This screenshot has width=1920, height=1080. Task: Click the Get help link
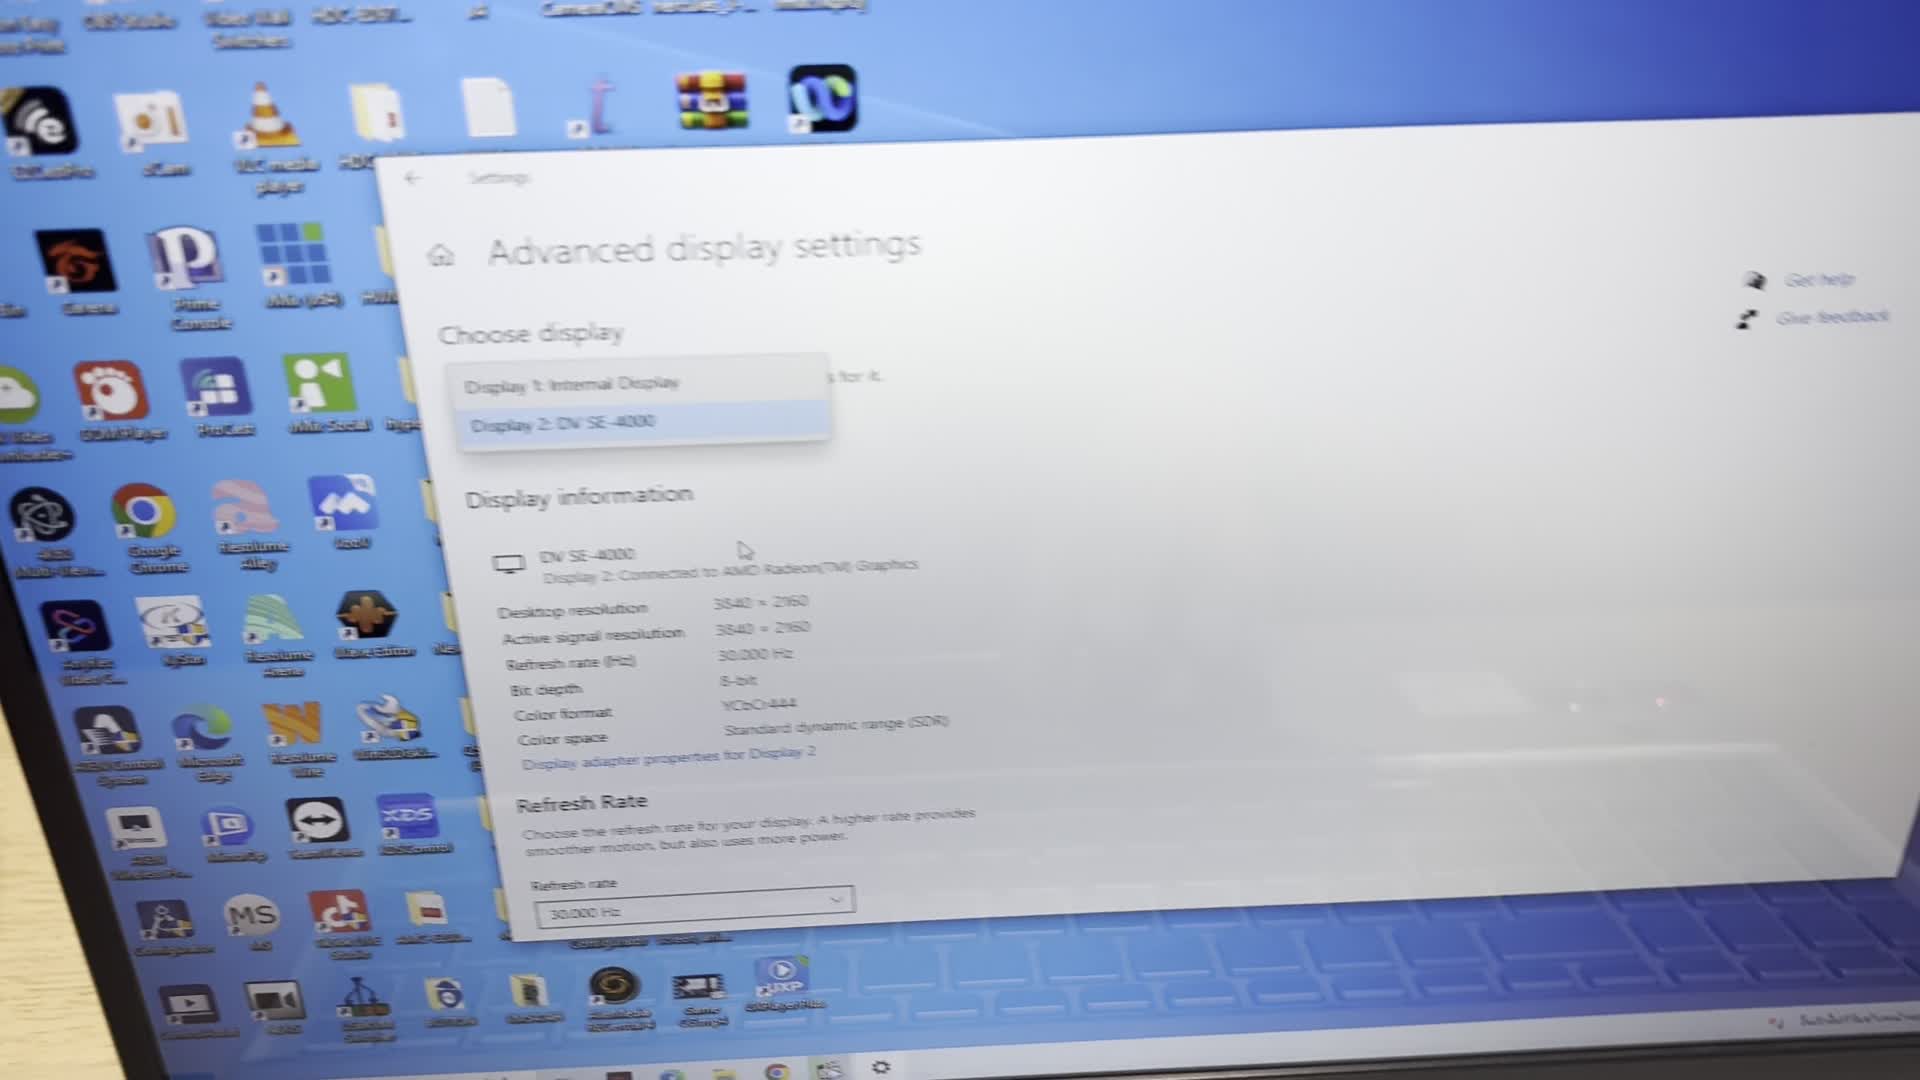1819,280
